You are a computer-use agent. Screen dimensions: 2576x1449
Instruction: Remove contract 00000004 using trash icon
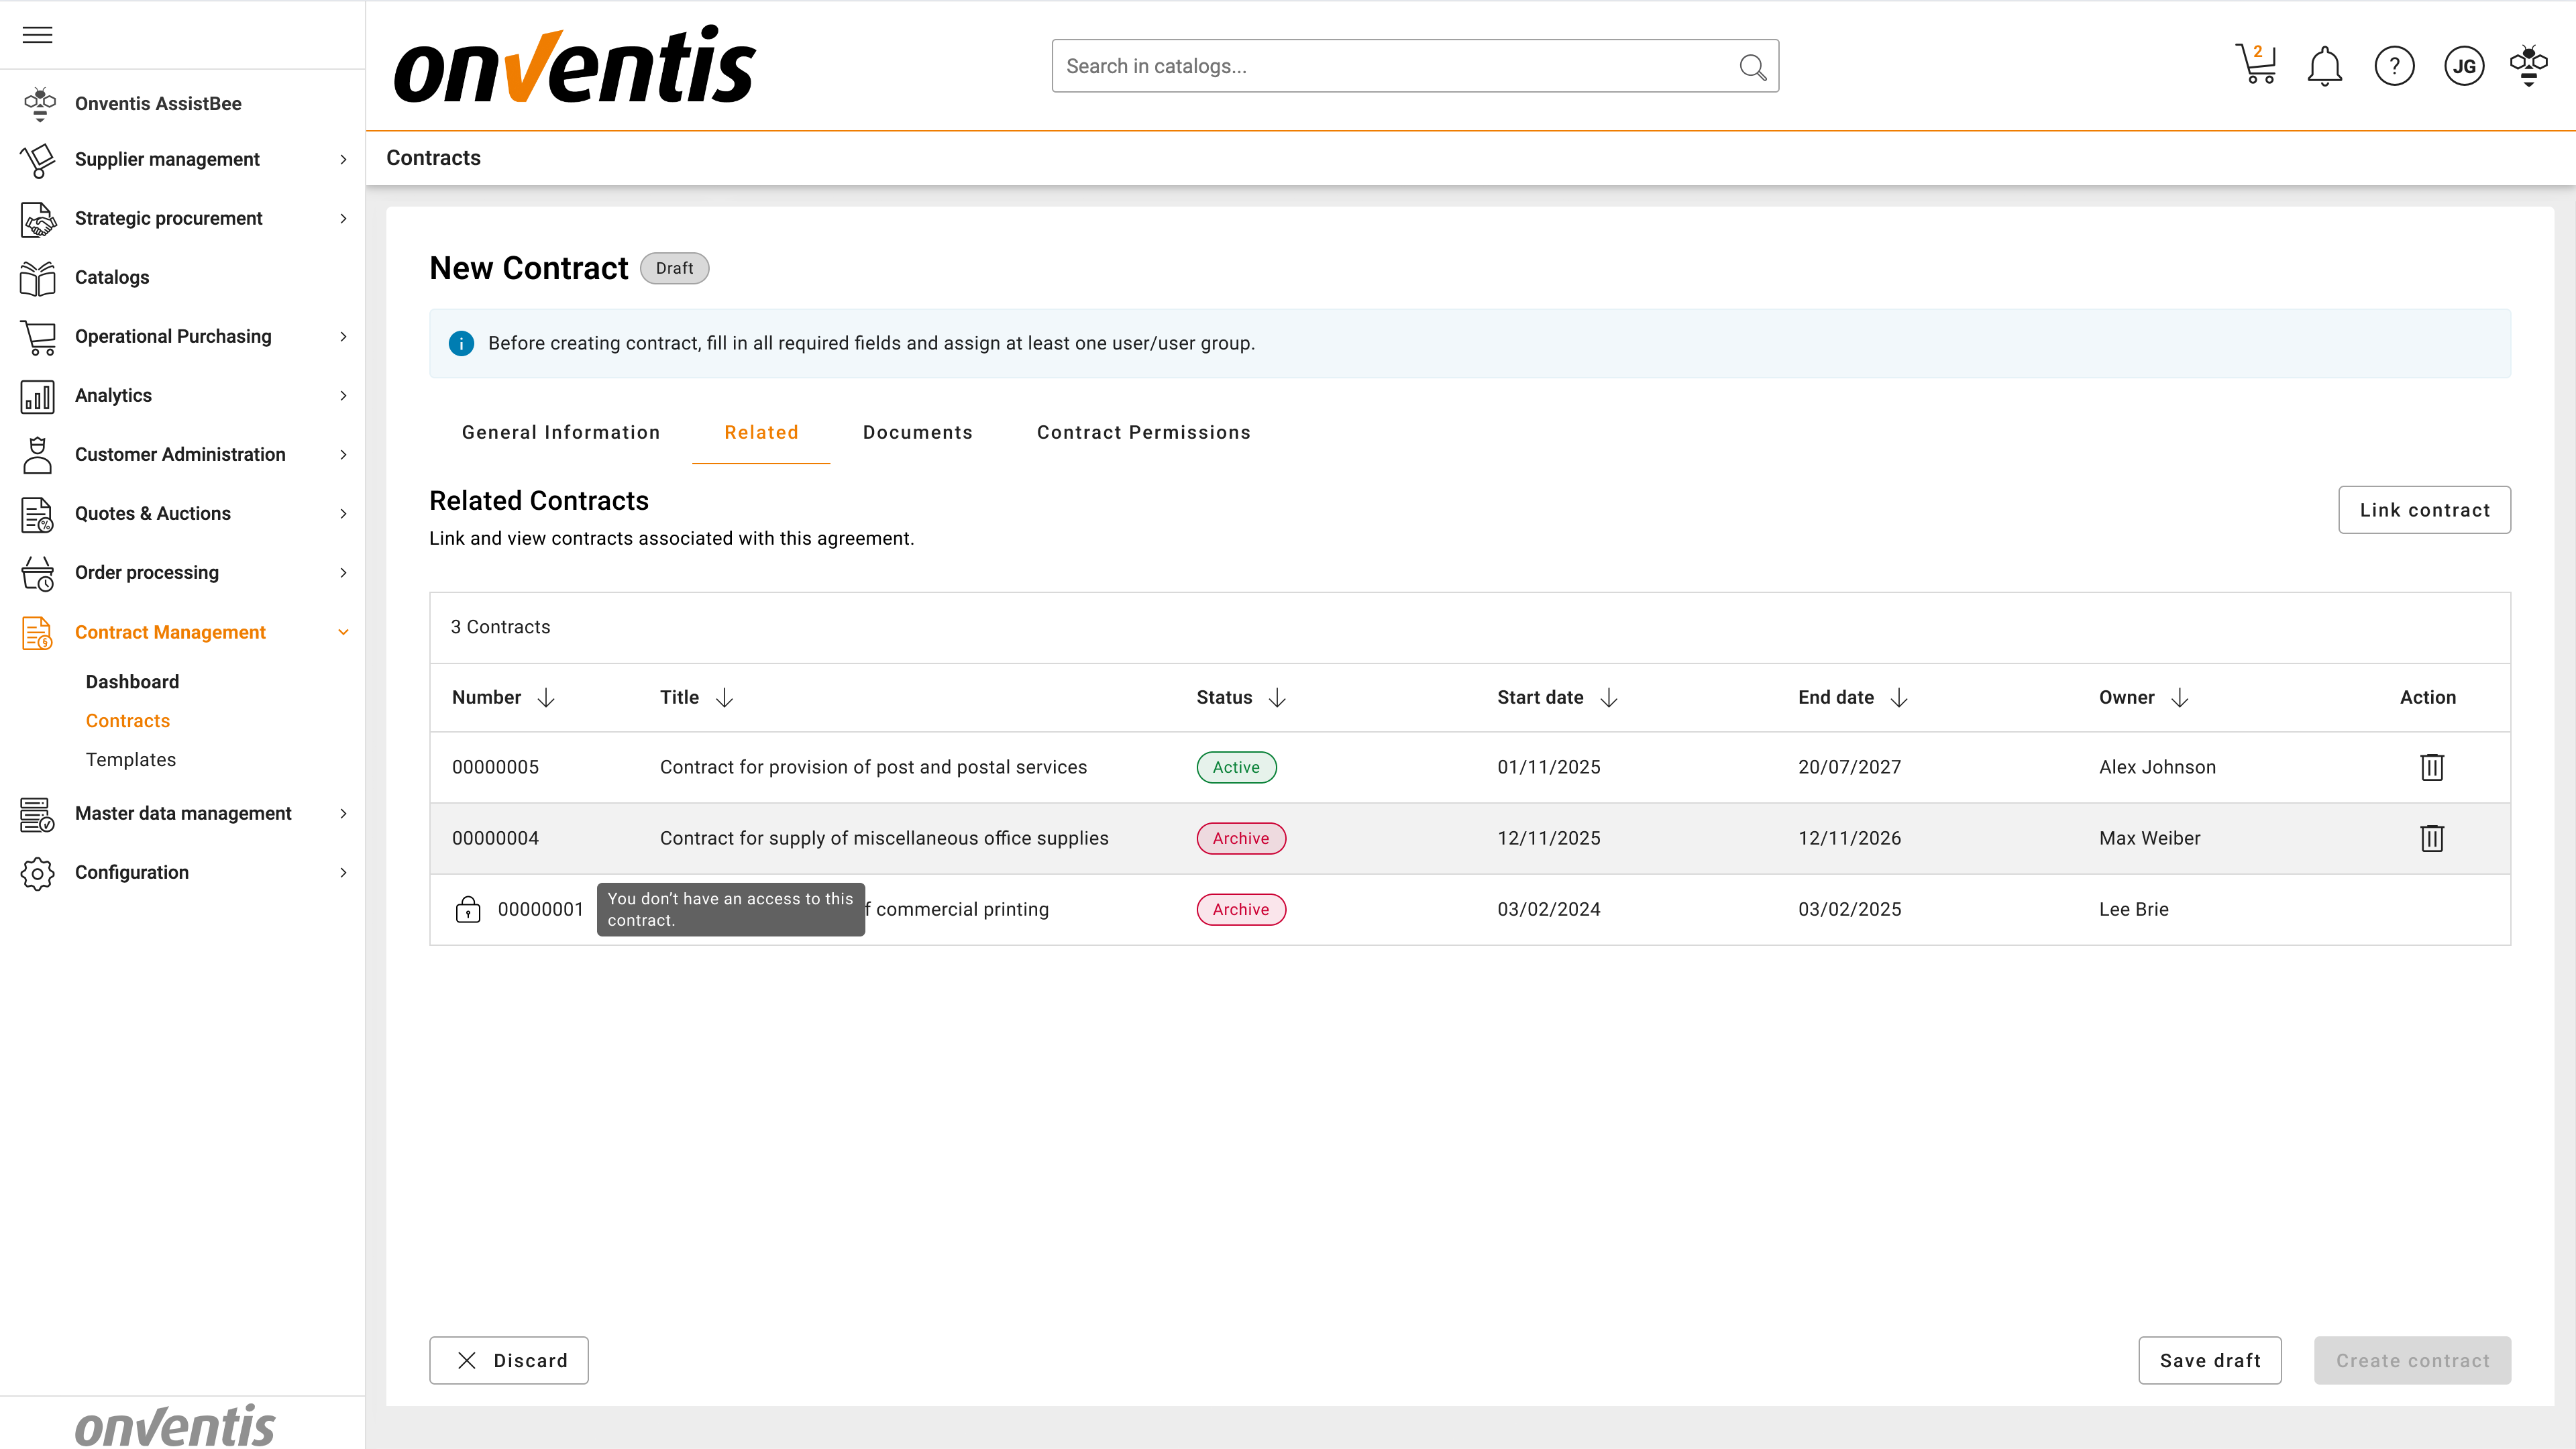pos(2432,838)
